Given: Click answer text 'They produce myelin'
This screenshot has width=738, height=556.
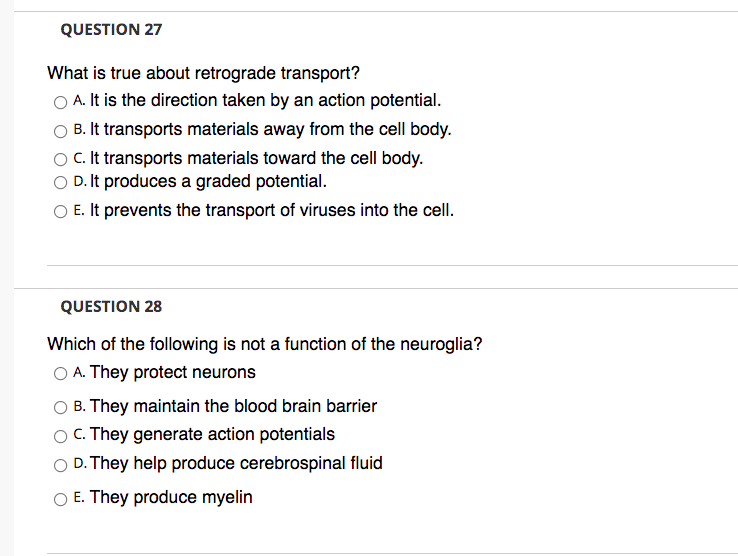Looking at the screenshot, I should tap(171, 497).
